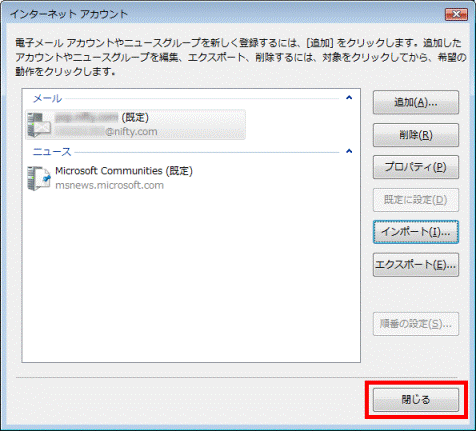This screenshot has height=431, width=476.
Task: Click the msnews.microsoft.com server text
Action: click(x=109, y=185)
